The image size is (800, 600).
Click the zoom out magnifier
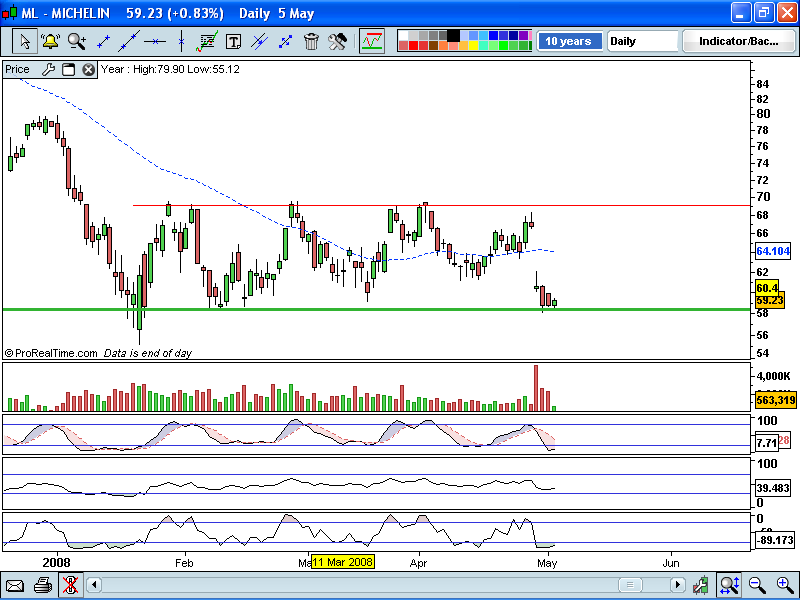pos(757,585)
